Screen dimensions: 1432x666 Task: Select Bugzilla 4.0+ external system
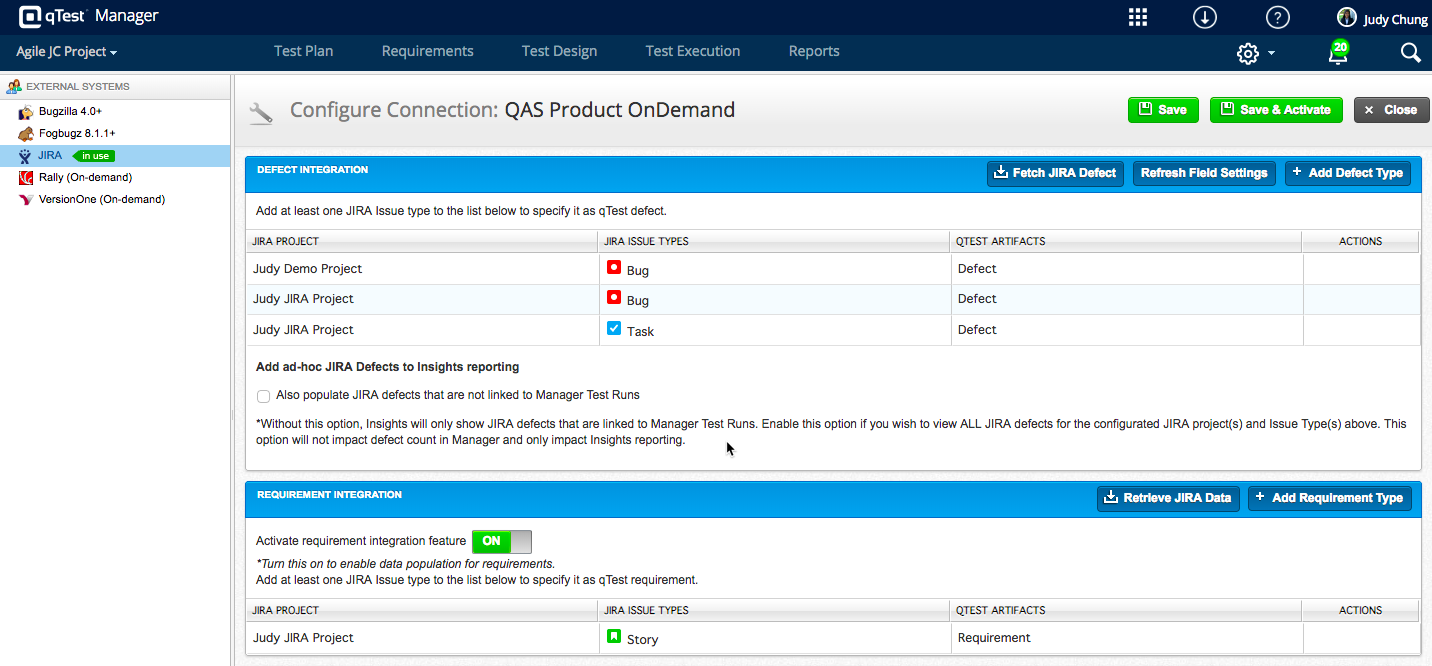(x=70, y=111)
